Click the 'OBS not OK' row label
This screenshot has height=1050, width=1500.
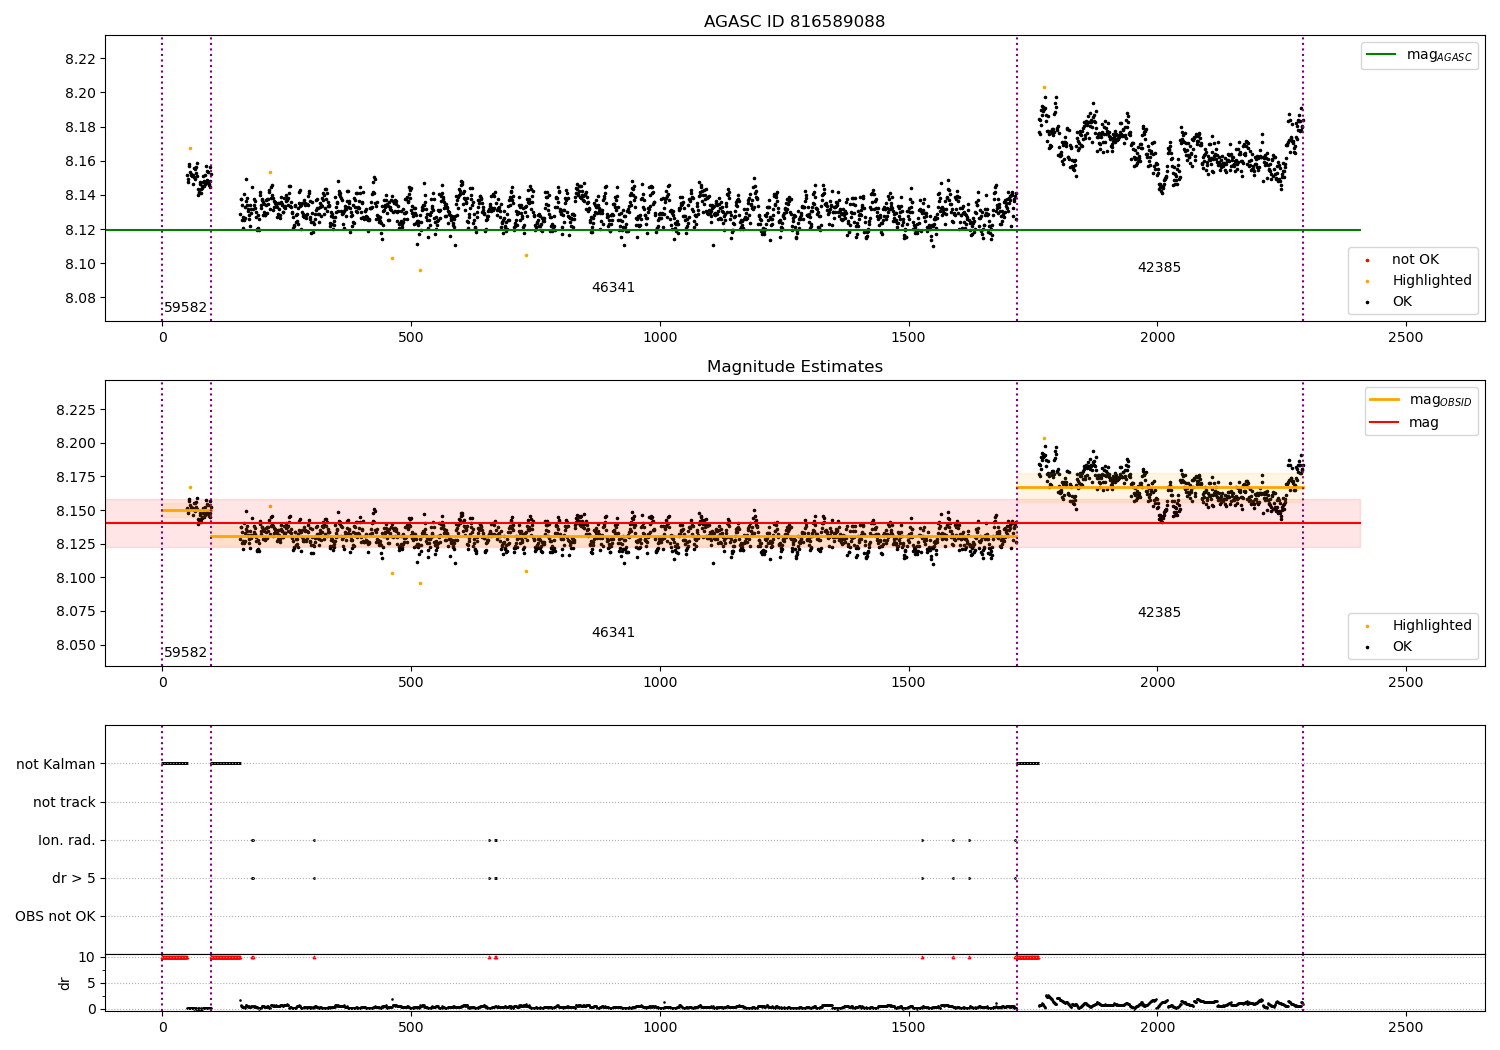55,917
